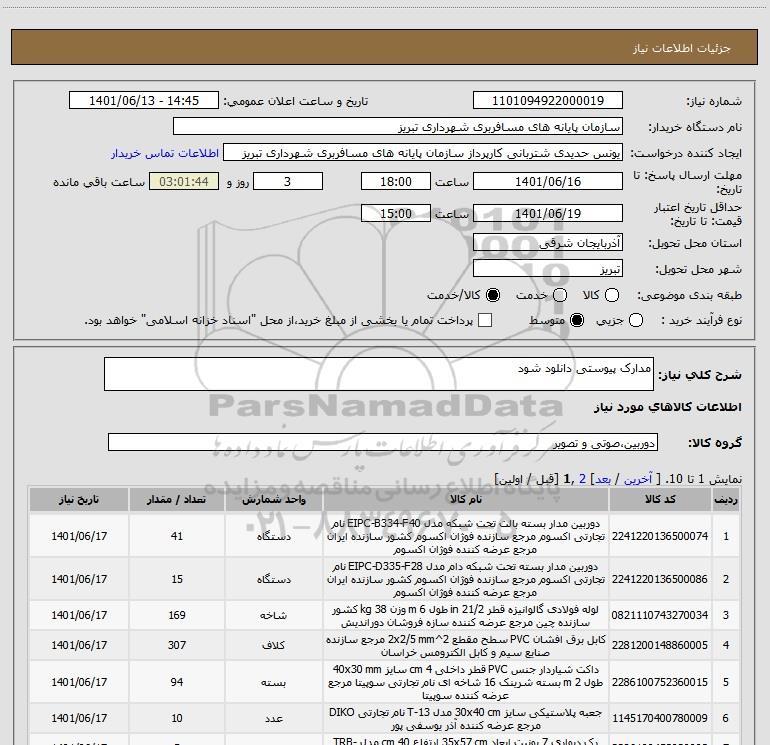Tick the اسناد خزانه اسلامی payment checkbox
Screen dimensions: 770x745
[x=485, y=320]
